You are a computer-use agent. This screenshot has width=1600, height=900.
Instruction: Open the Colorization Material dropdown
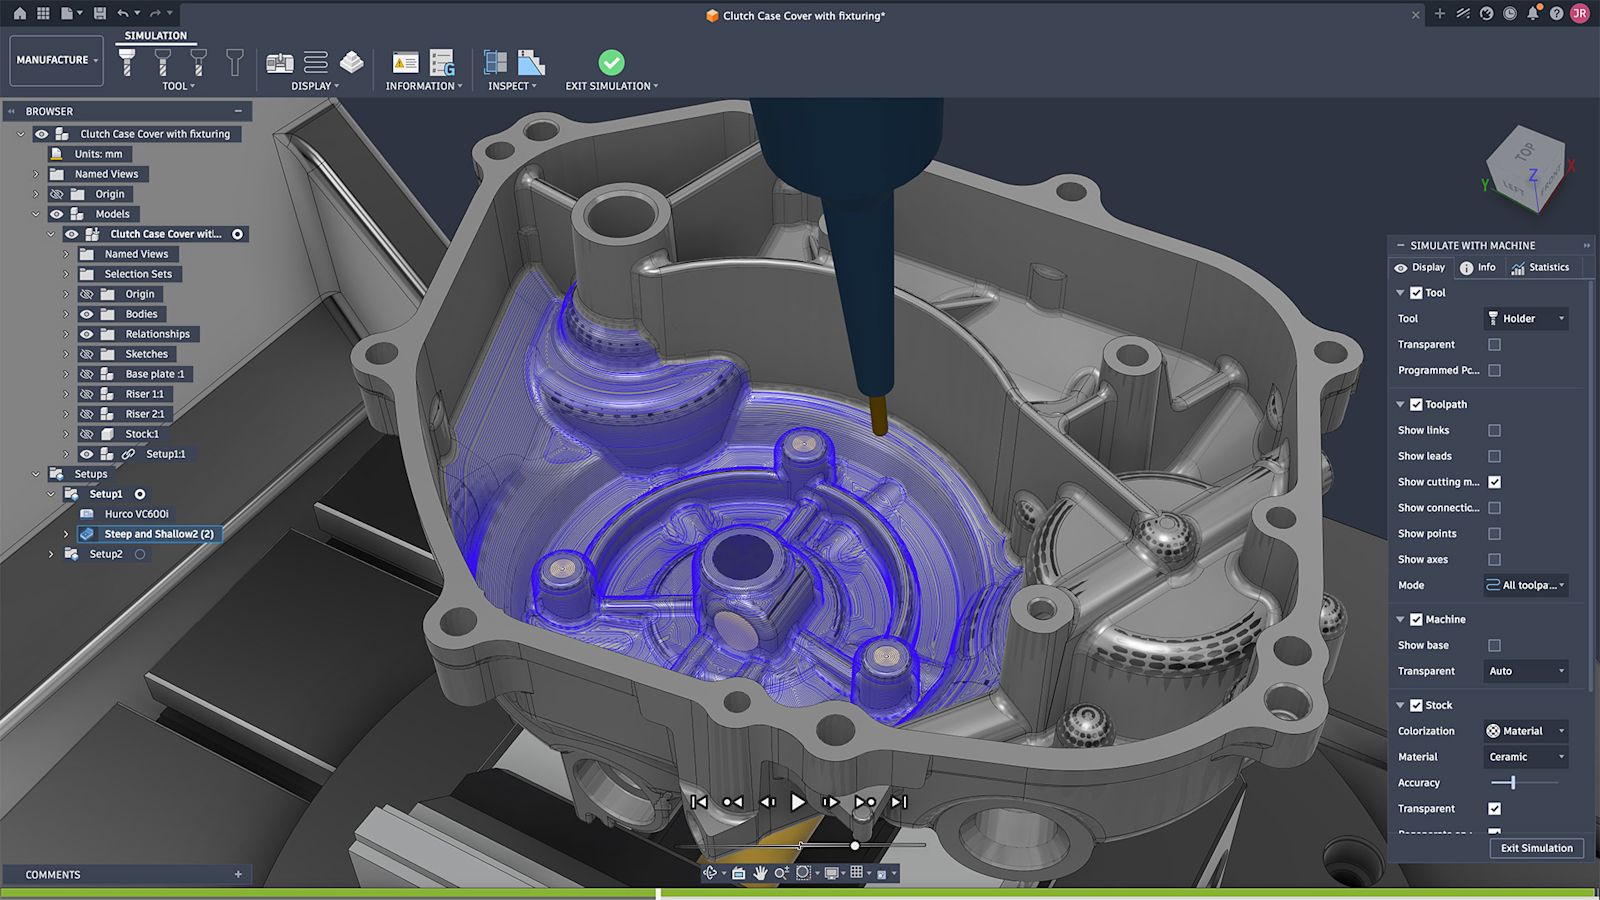(x=1527, y=732)
